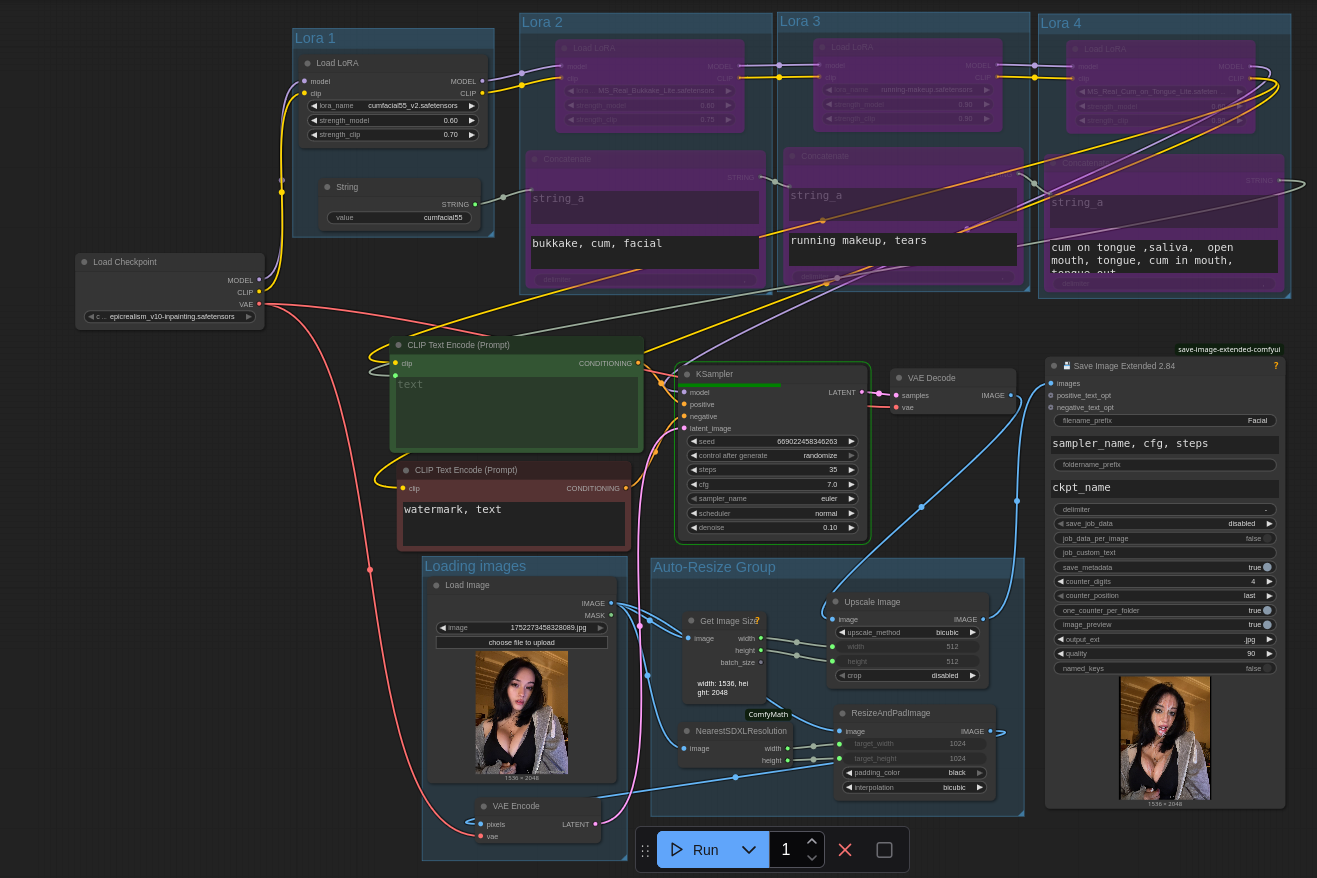1317x878 pixels.
Task: Collapse the ResizeAndPadImage node via its title dot
Action: (842, 713)
